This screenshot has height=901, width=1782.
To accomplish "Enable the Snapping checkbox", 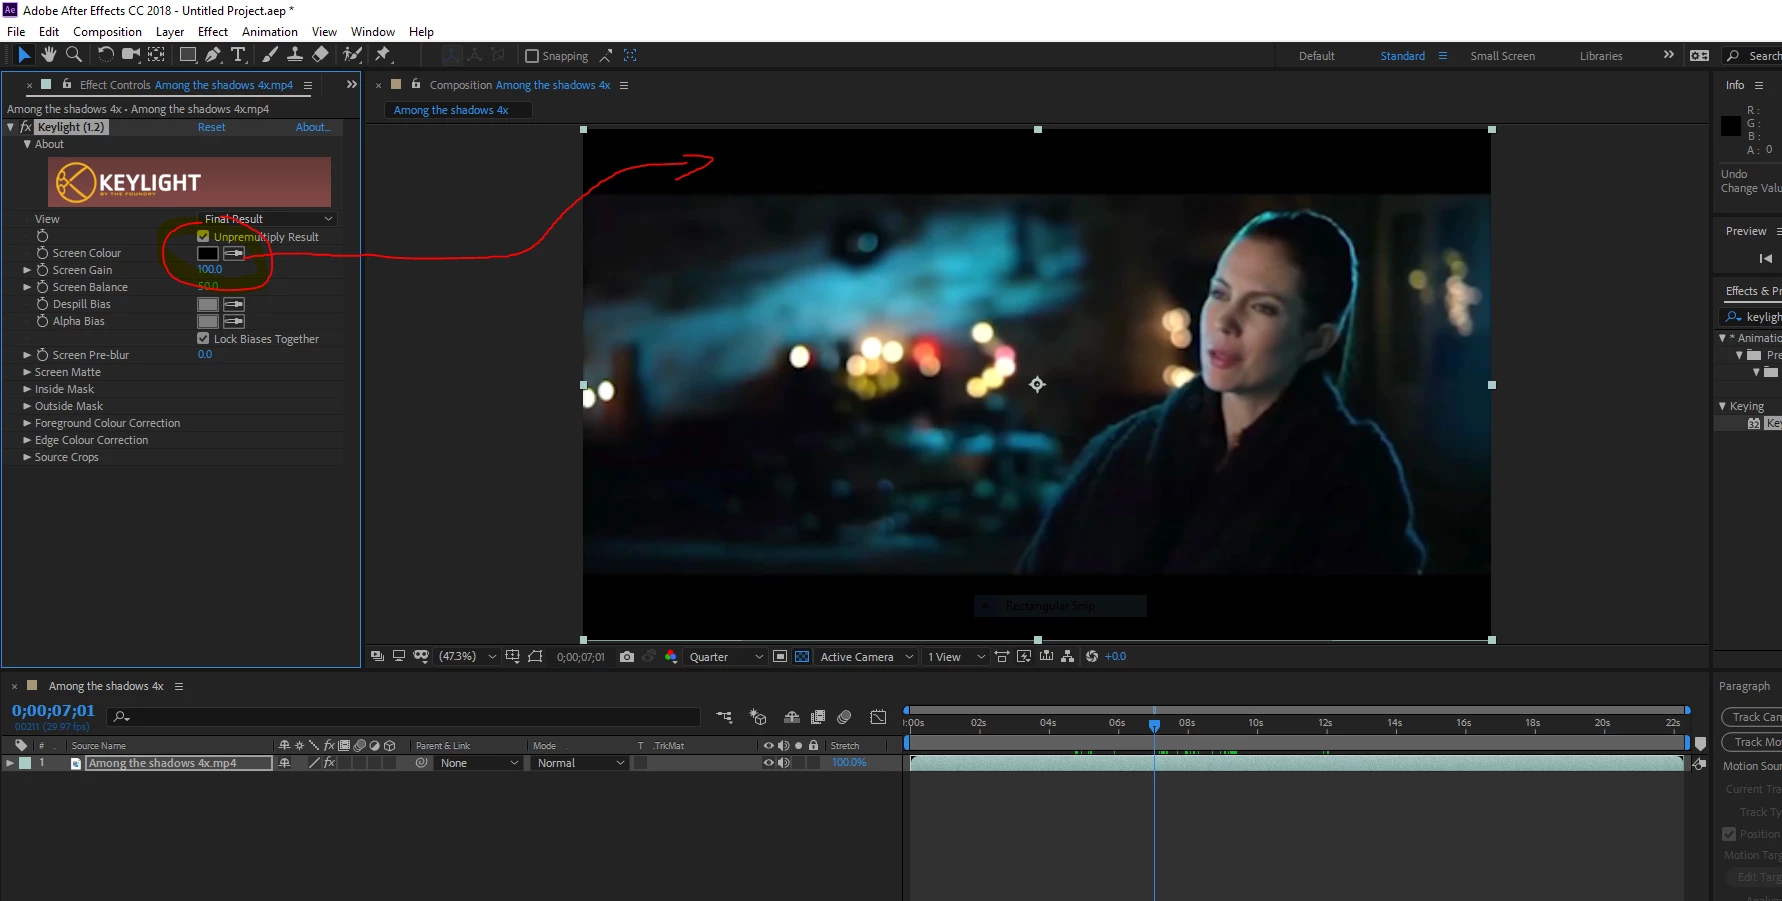I will (x=532, y=56).
